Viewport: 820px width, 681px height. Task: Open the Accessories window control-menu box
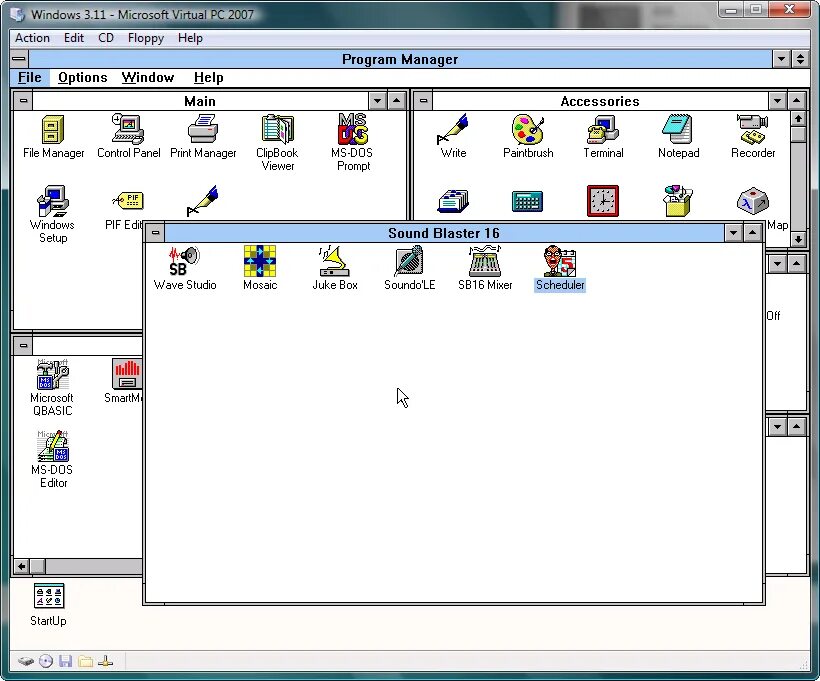[424, 100]
